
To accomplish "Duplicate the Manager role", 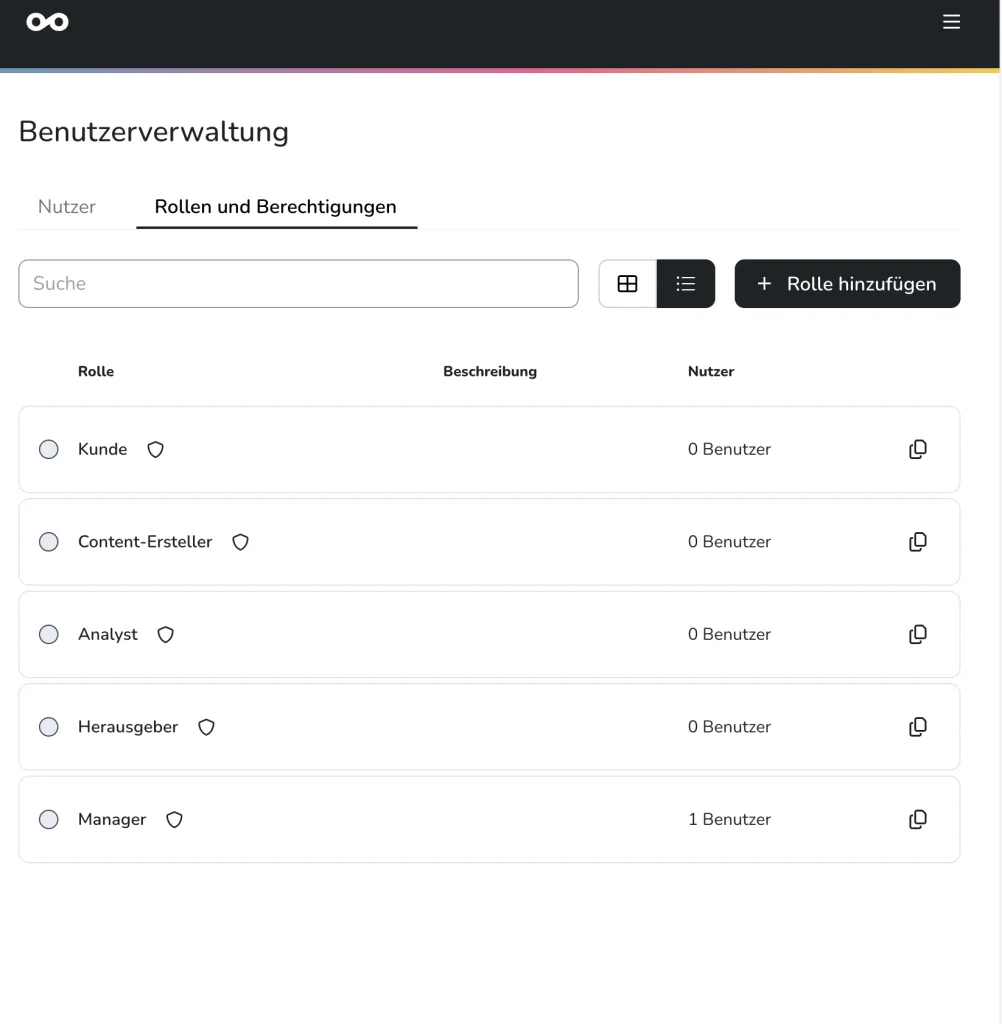I will click(x=917, y=819).
